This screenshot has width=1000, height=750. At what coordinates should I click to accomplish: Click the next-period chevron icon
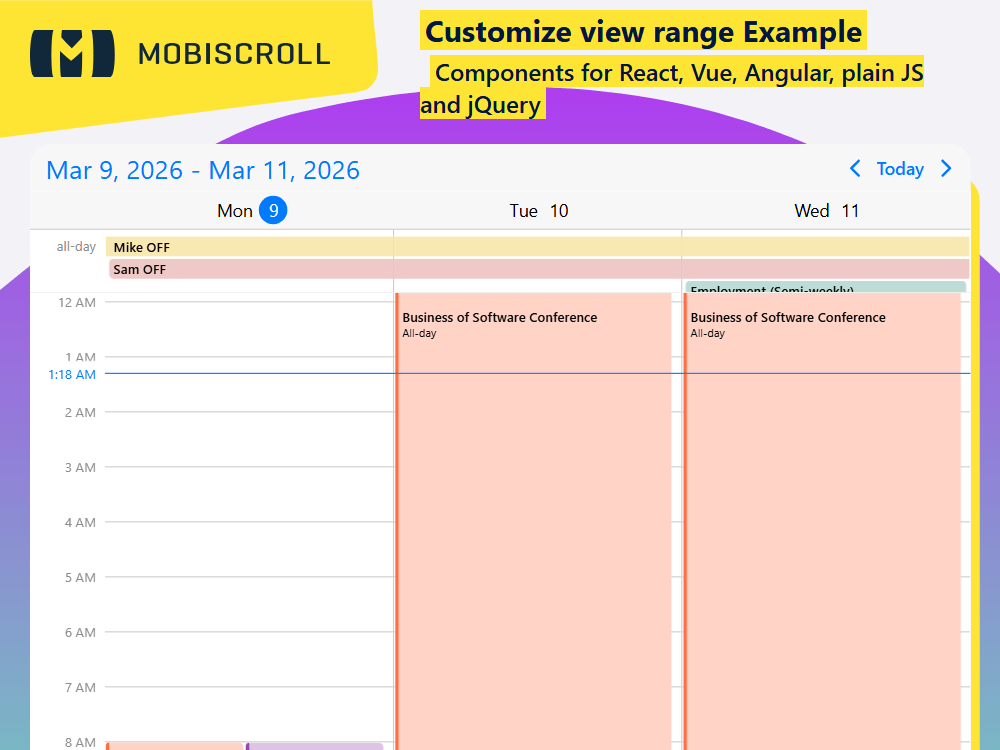946,169
